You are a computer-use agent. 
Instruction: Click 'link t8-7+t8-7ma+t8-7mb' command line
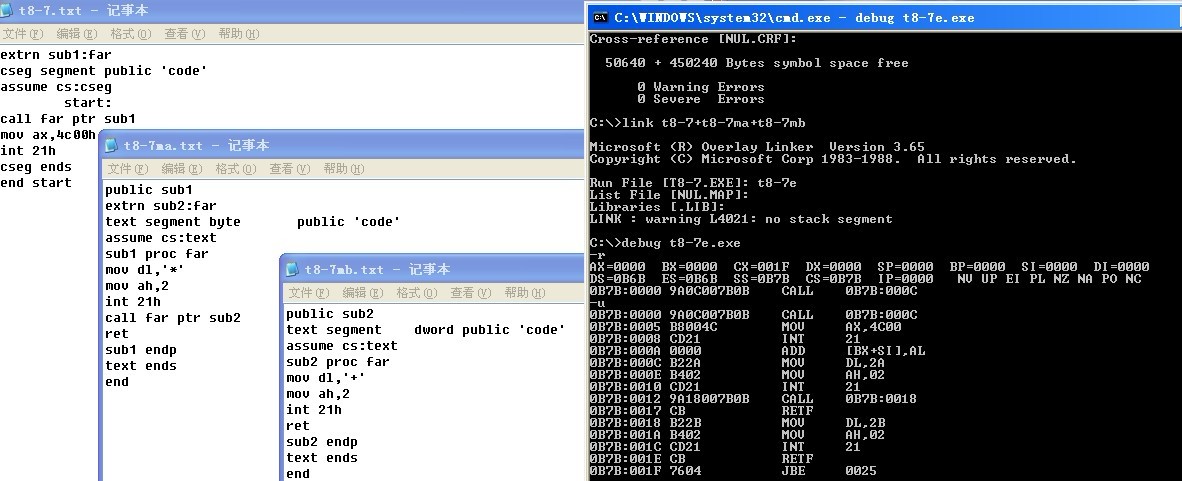(x=697, y=123)
